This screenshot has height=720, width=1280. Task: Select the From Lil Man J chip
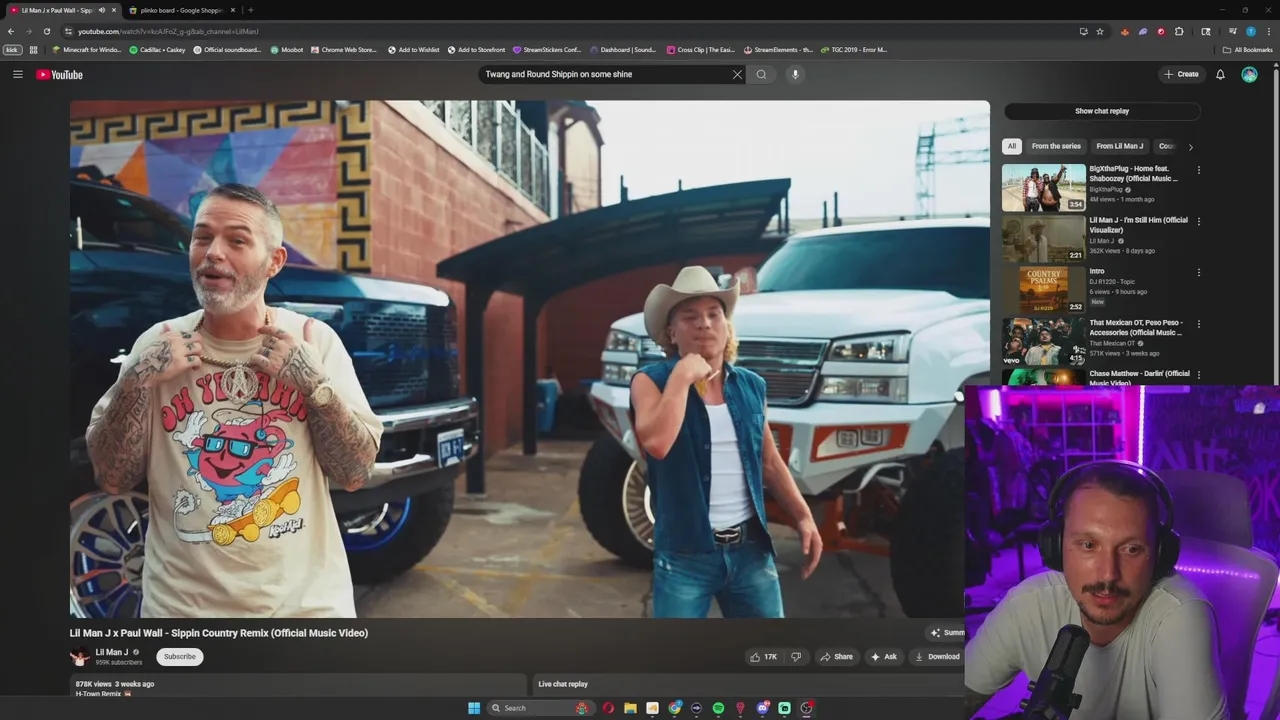(1119, 146)
